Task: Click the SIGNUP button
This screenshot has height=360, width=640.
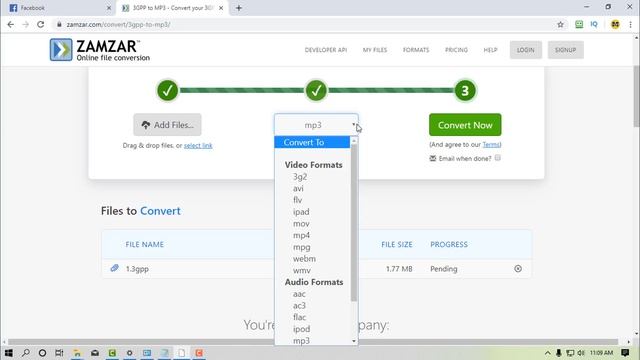Action: 565,50
